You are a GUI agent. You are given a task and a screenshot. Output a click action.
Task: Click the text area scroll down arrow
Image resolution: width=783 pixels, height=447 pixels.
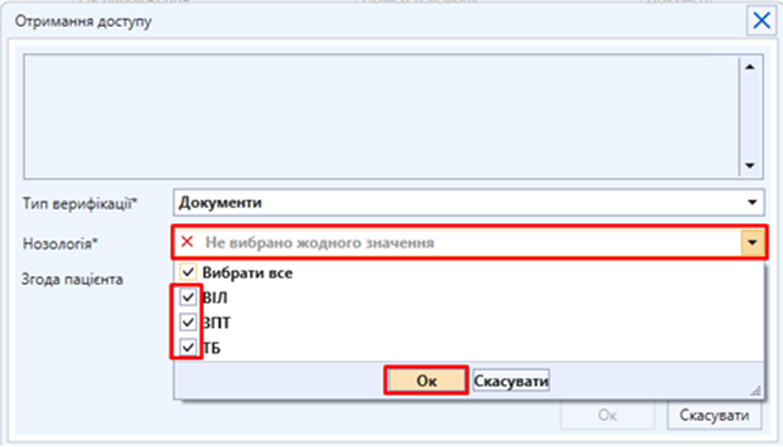click(x=748, y=166)
